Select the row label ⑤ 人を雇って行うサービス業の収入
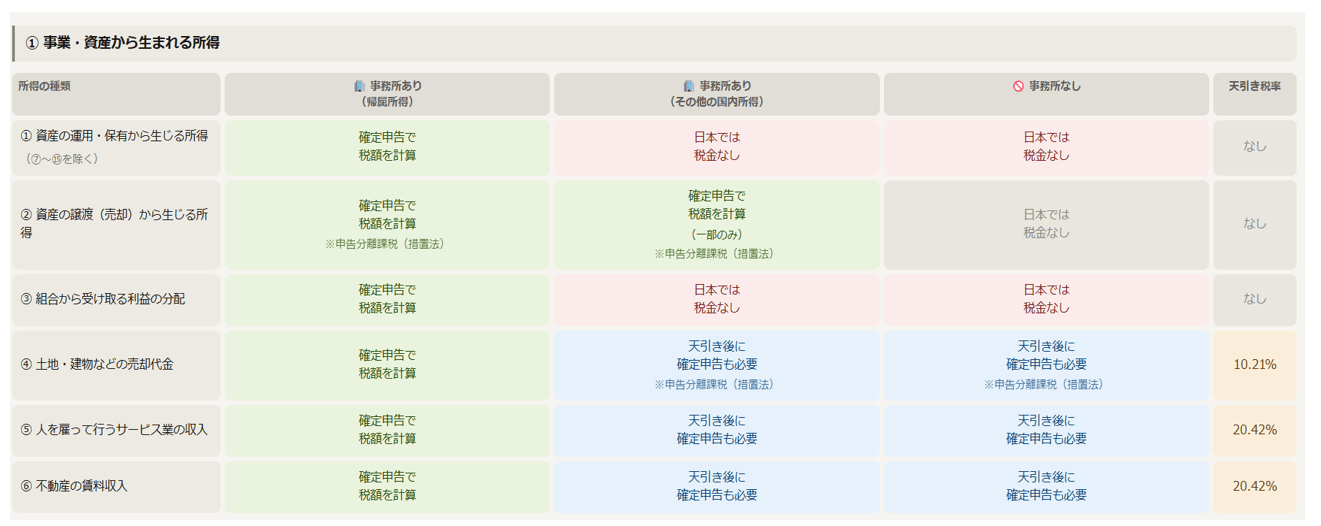The height and width of the screenshot is (526, 1321). click(114, 430)
